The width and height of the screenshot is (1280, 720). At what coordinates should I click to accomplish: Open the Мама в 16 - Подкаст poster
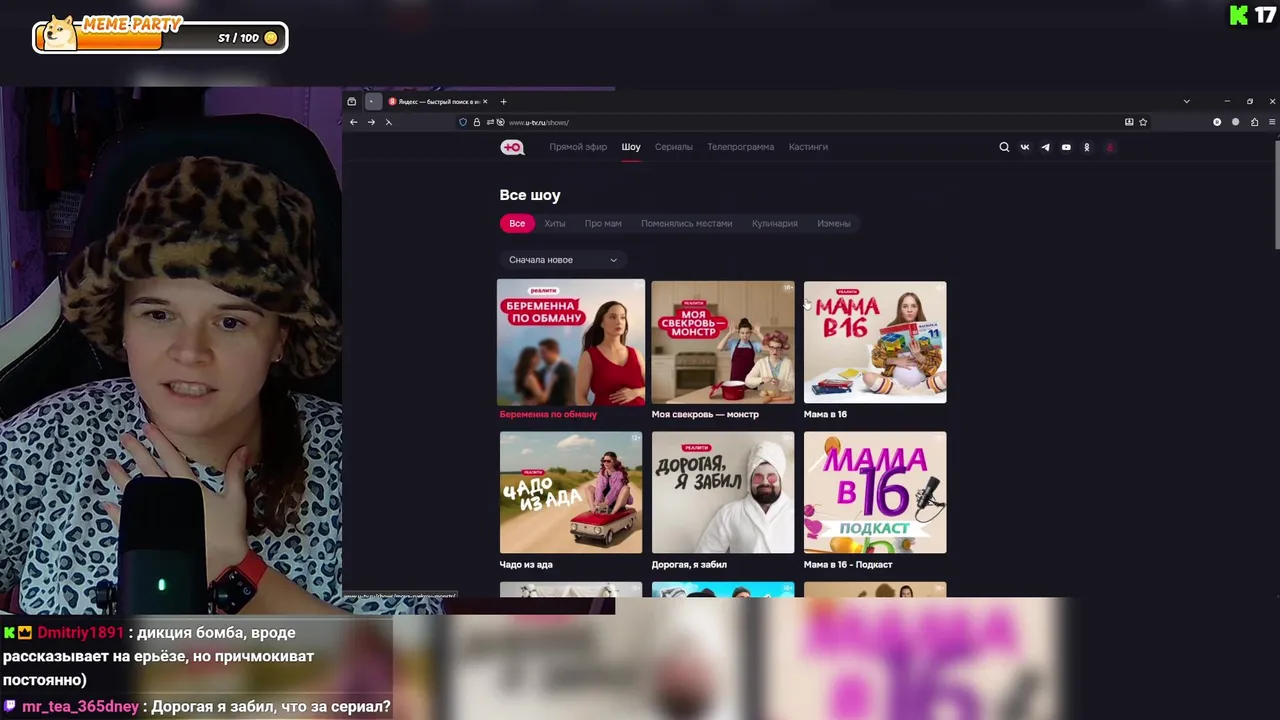click(x=875, y=492)
